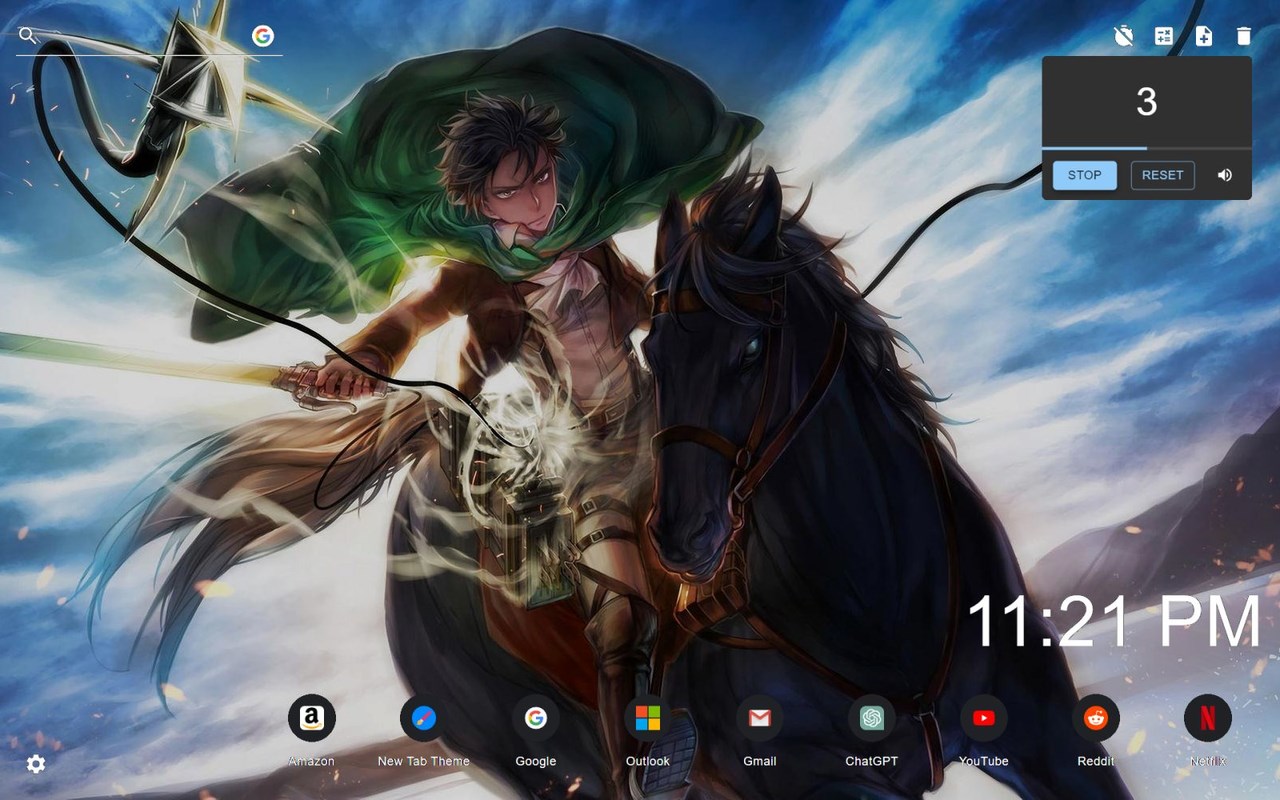Open the Google shortcut in dock
Viewport: 1280px width, 800px height.
click(536, 730)
